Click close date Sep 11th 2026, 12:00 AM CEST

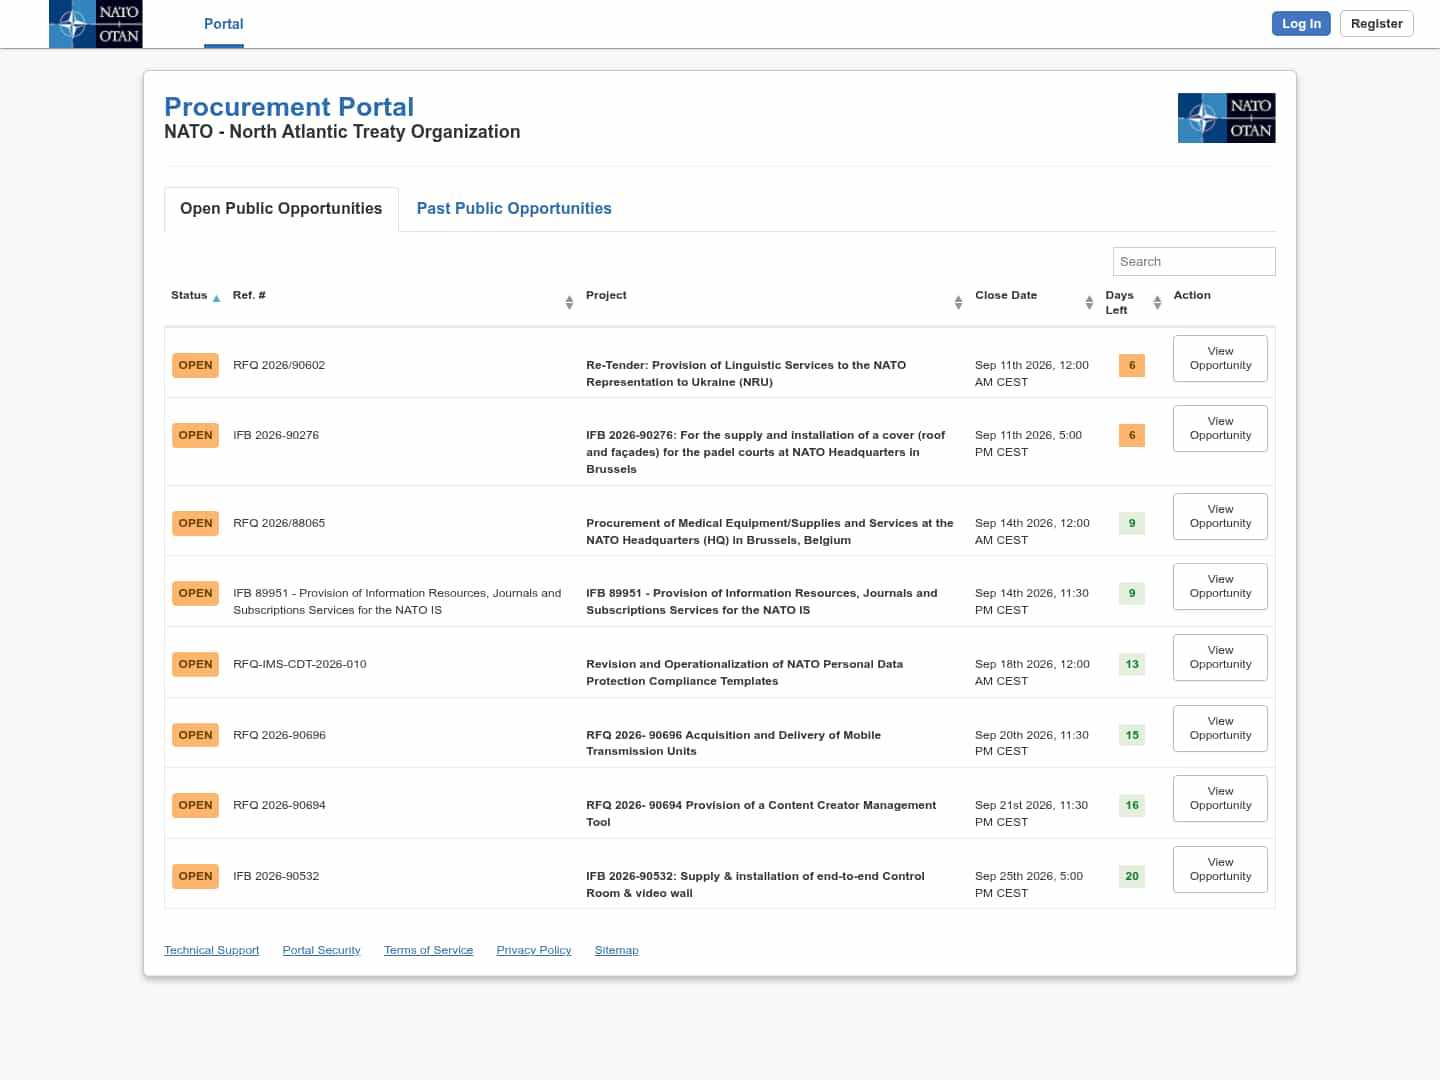[1032, 373]
